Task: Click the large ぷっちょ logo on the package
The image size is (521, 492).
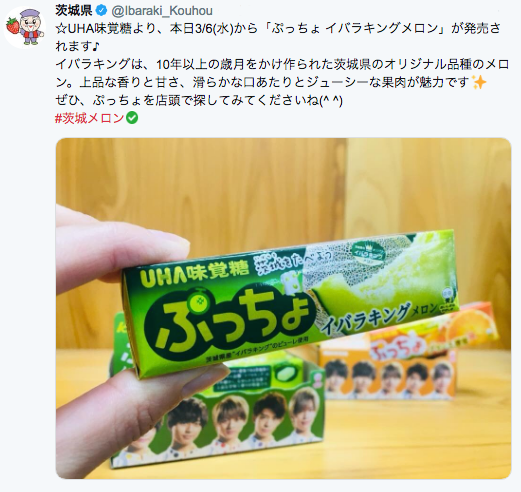Action: pos(230,319)
